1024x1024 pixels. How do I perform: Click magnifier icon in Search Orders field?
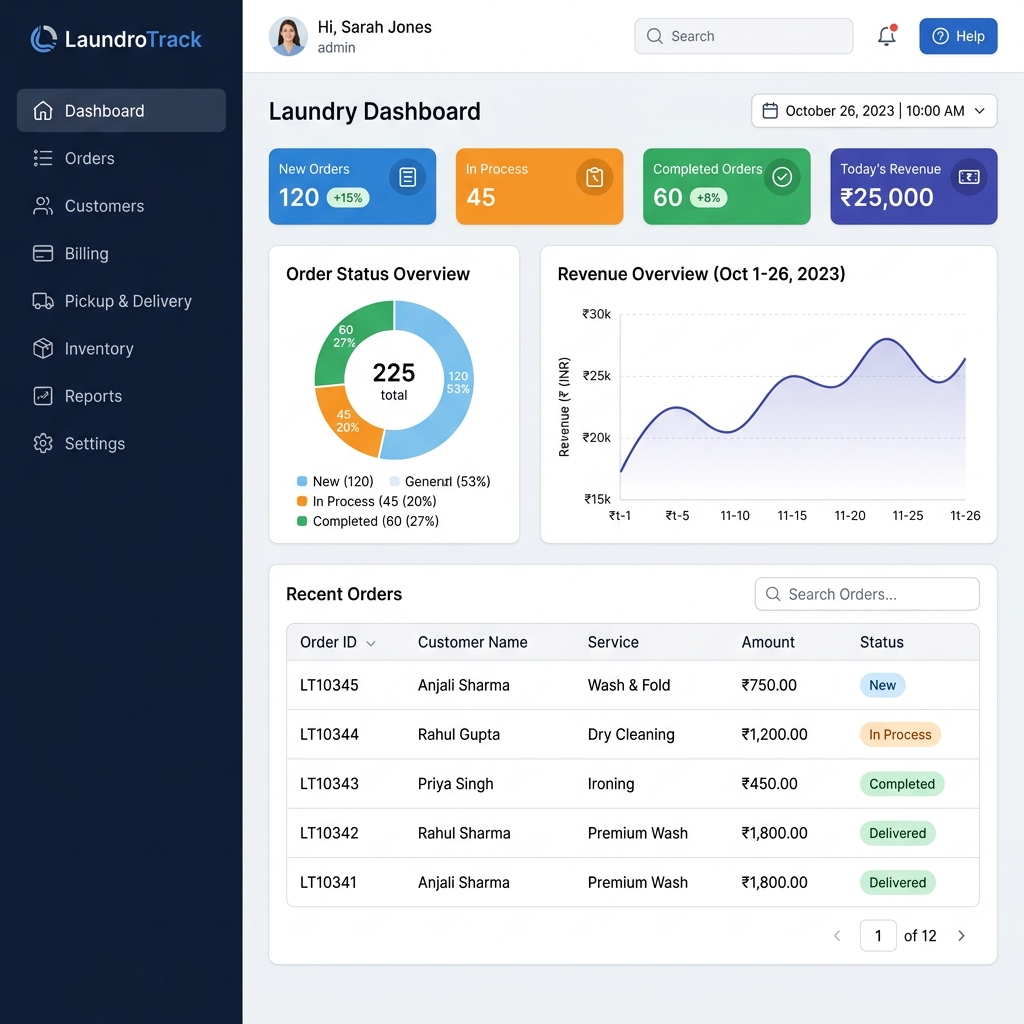[773, 594]
